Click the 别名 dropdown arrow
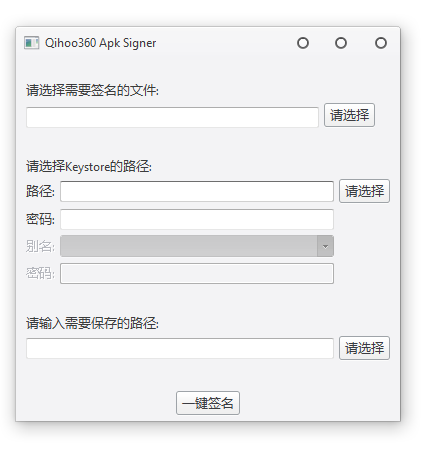 (325, 246)
